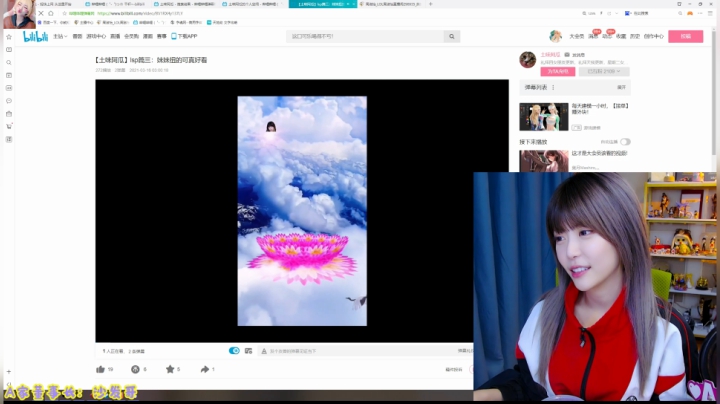720x404 pixels.
Task: Click the browser sidebar chat bubble icon
Action: pos(9,101)
